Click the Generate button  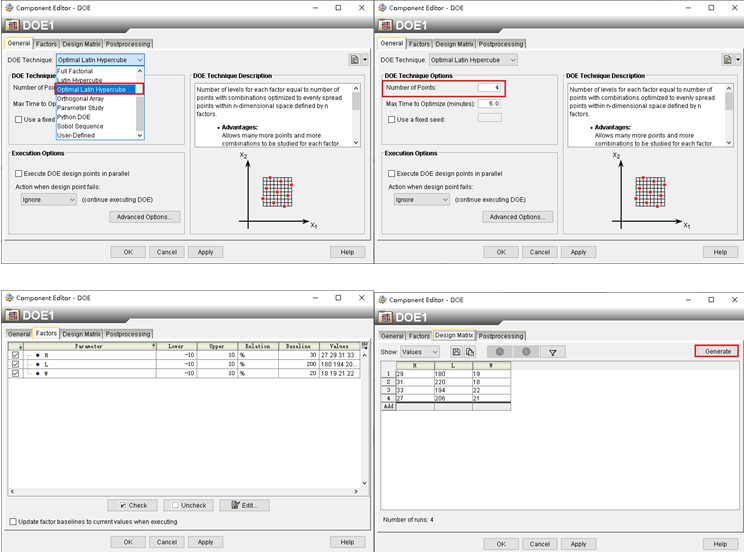click(717, 351)
